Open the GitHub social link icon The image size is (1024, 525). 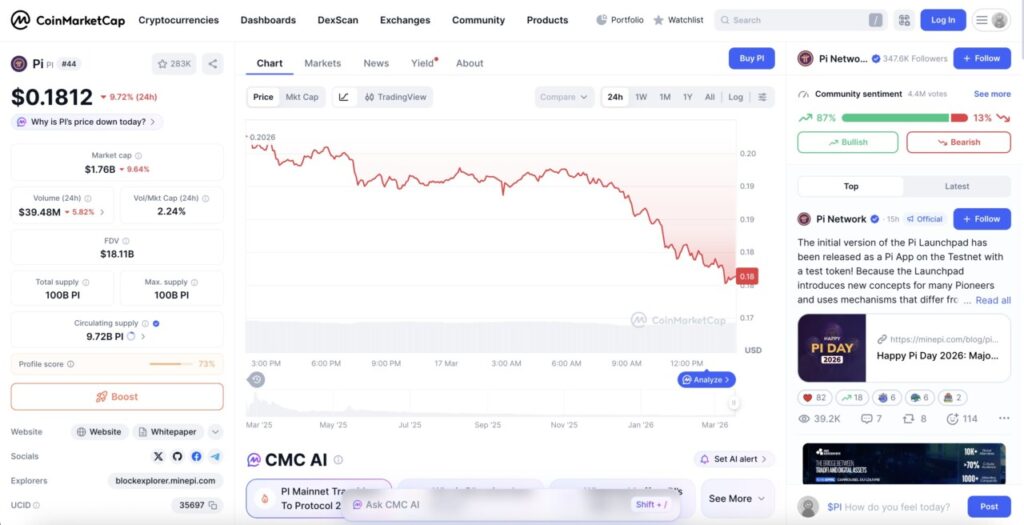[177, 456]
